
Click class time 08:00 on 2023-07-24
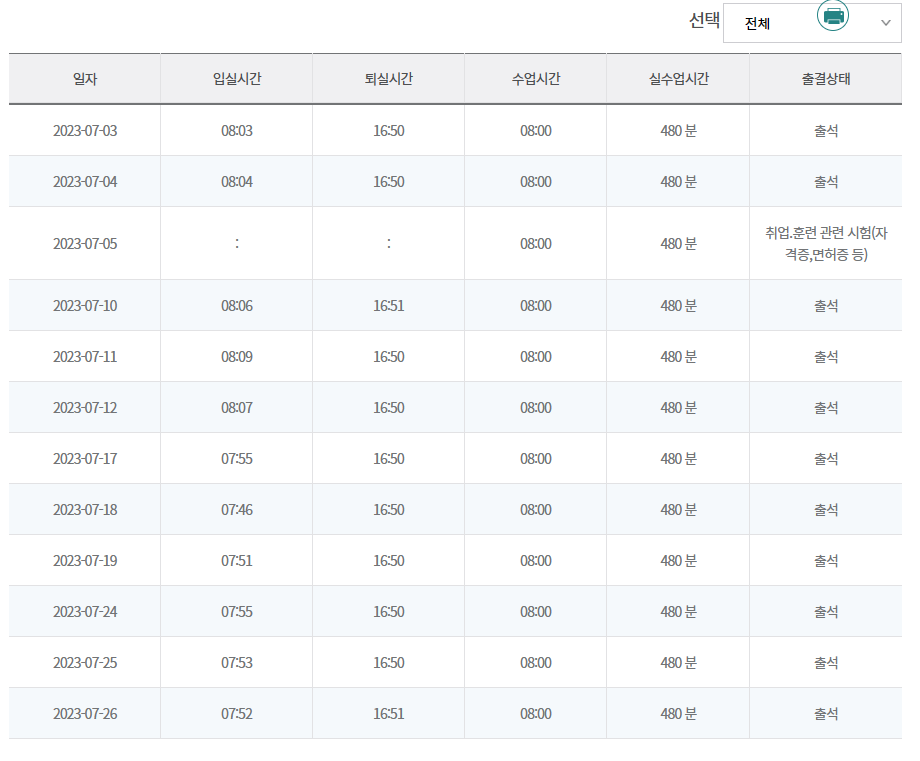coord(536,611)
